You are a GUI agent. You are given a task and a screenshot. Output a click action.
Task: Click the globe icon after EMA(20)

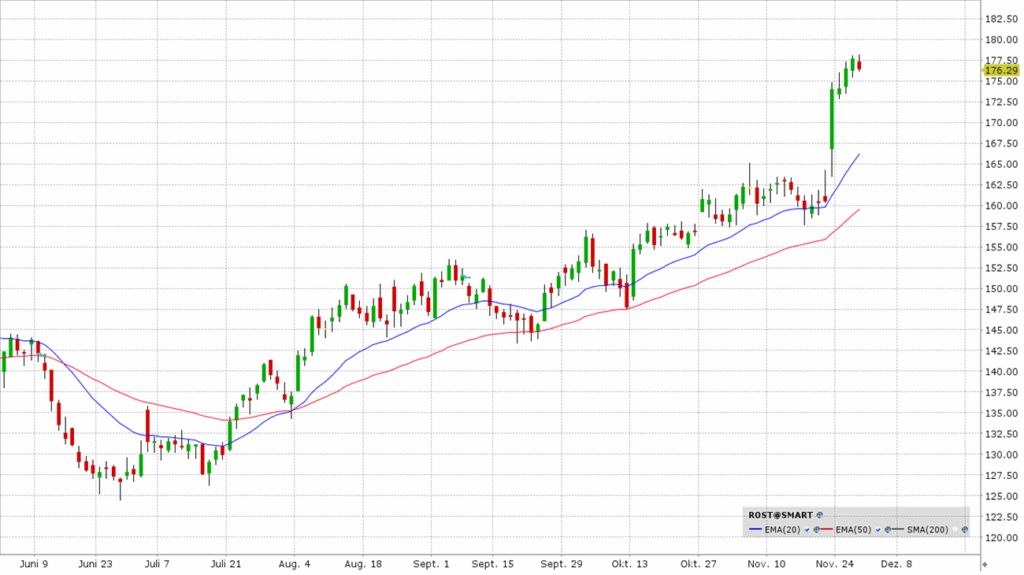[x=816, y=530]
